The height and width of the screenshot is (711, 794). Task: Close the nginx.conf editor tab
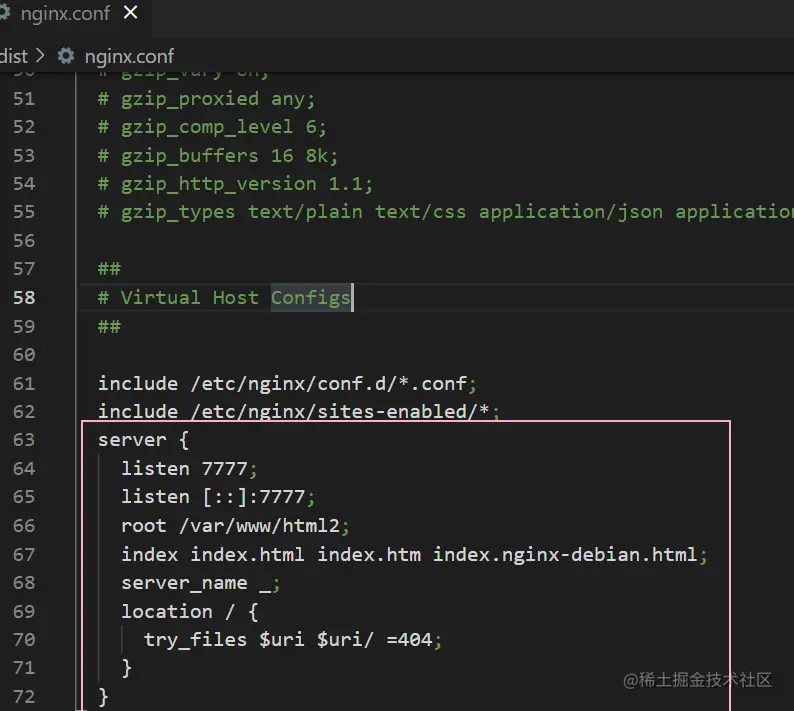[x=131, y=13]
